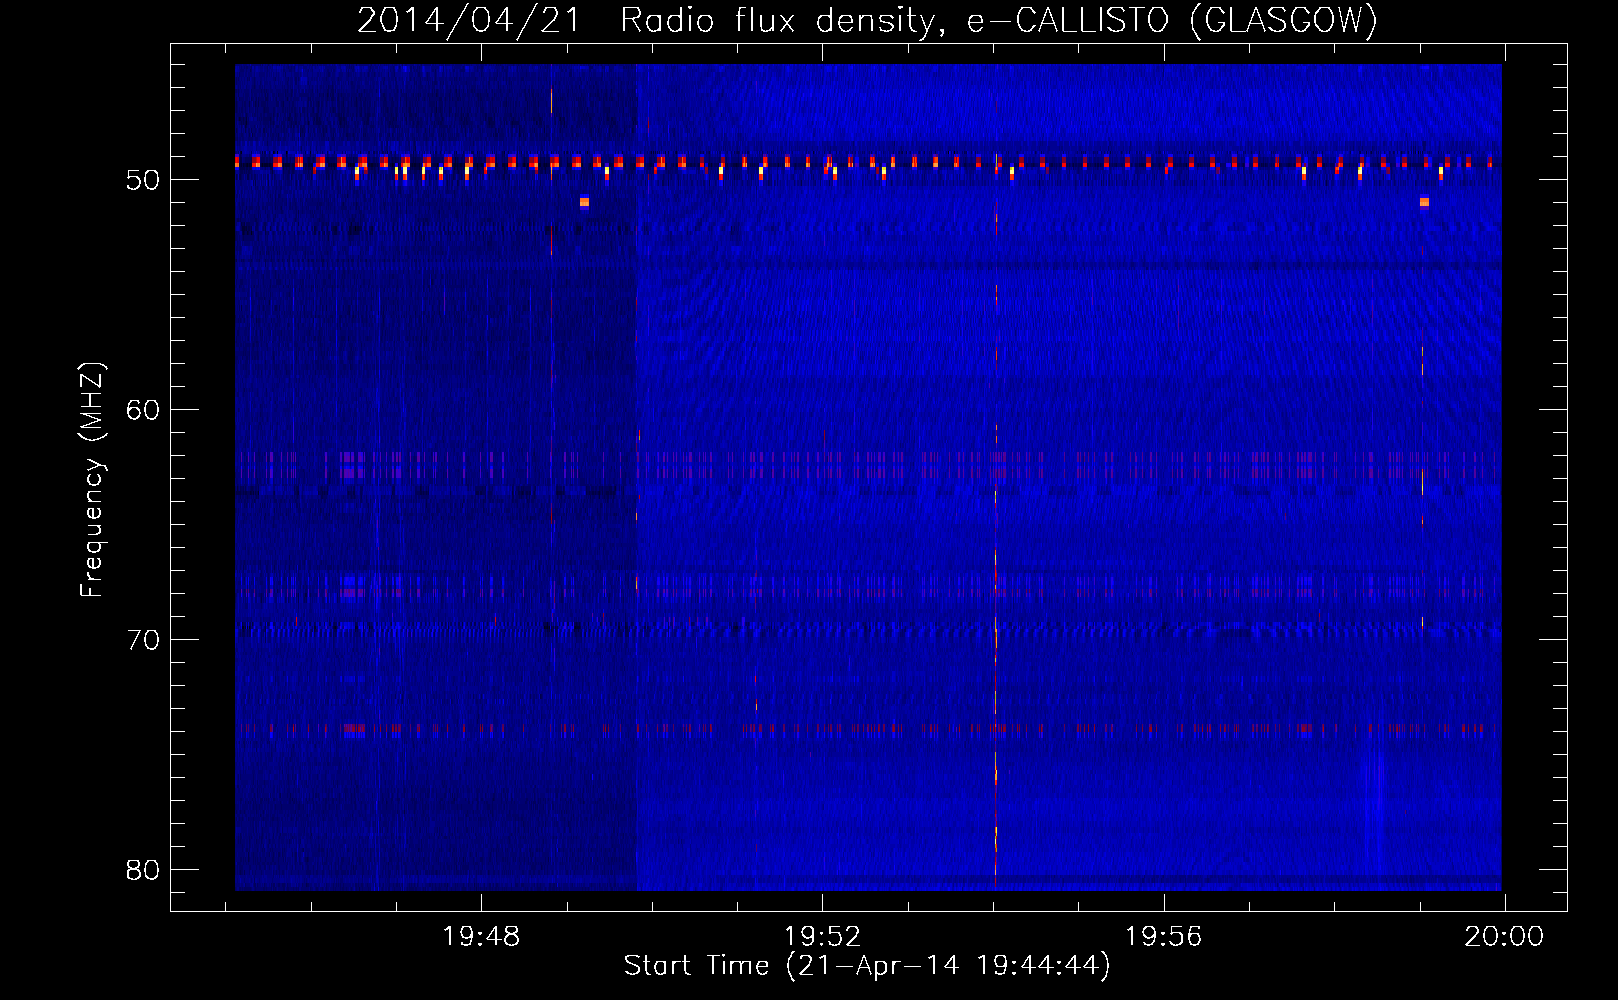Click the 19:52 time tick label
This screenshot has width=1618, height=1000.
[x=822, y=937]
